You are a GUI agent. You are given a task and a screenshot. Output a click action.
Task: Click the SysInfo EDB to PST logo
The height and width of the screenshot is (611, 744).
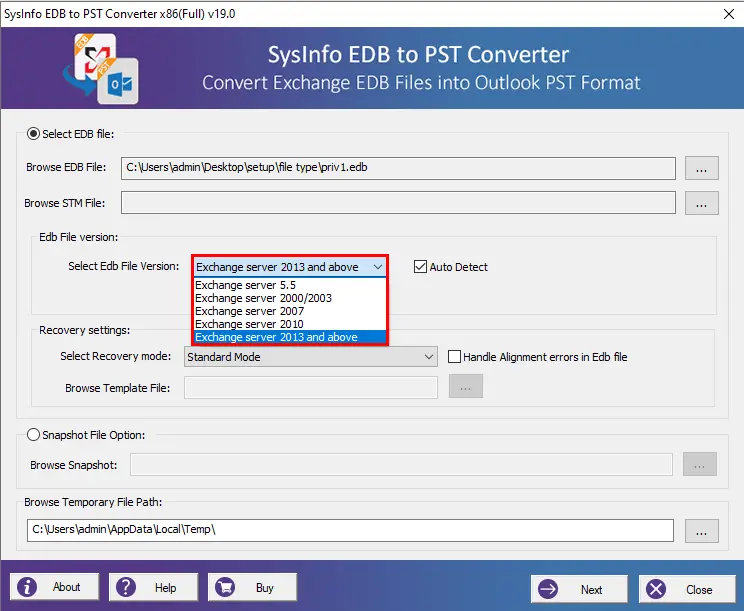point(101,69)
